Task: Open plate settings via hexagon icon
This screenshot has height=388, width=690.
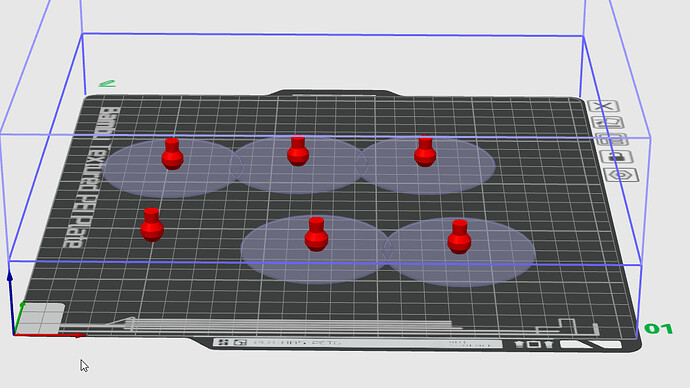Action: [621, 175]
